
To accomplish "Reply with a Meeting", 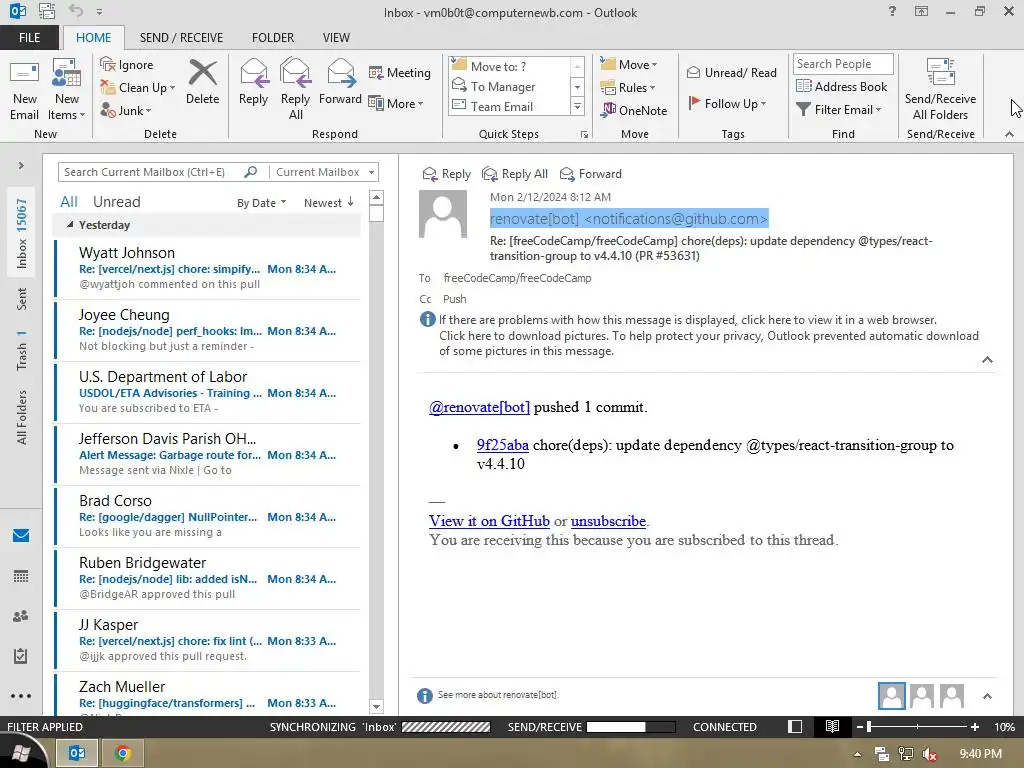I will (400, 72).
